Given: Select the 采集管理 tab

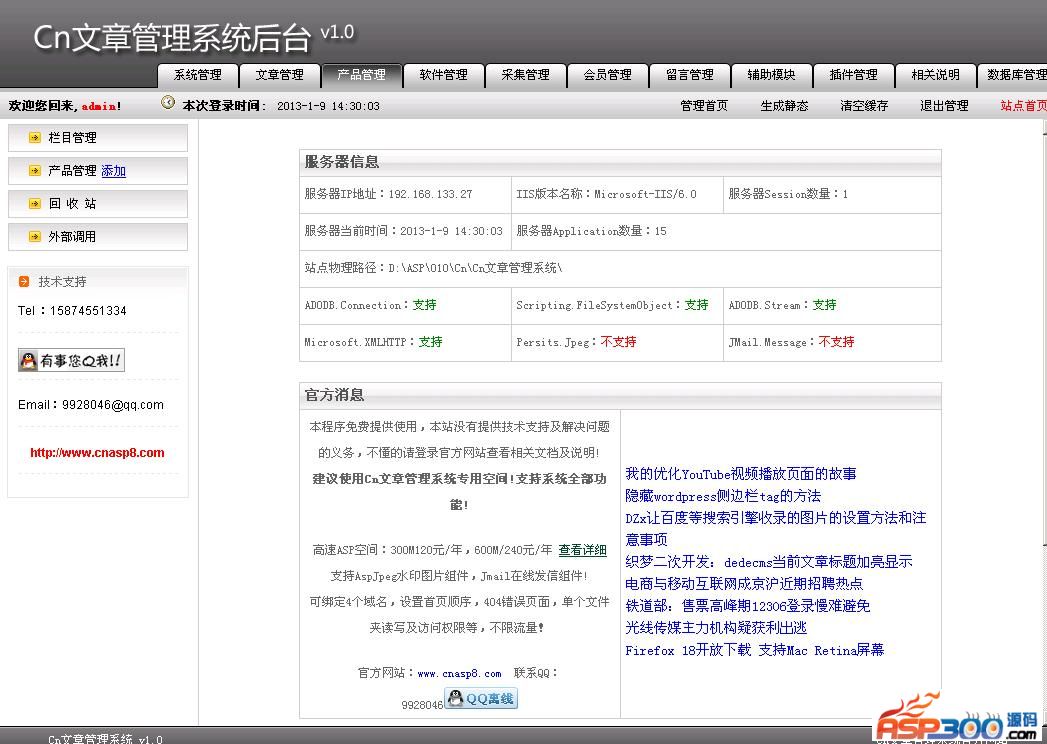Looking at the screenshot, I should (x=526, y=75).
